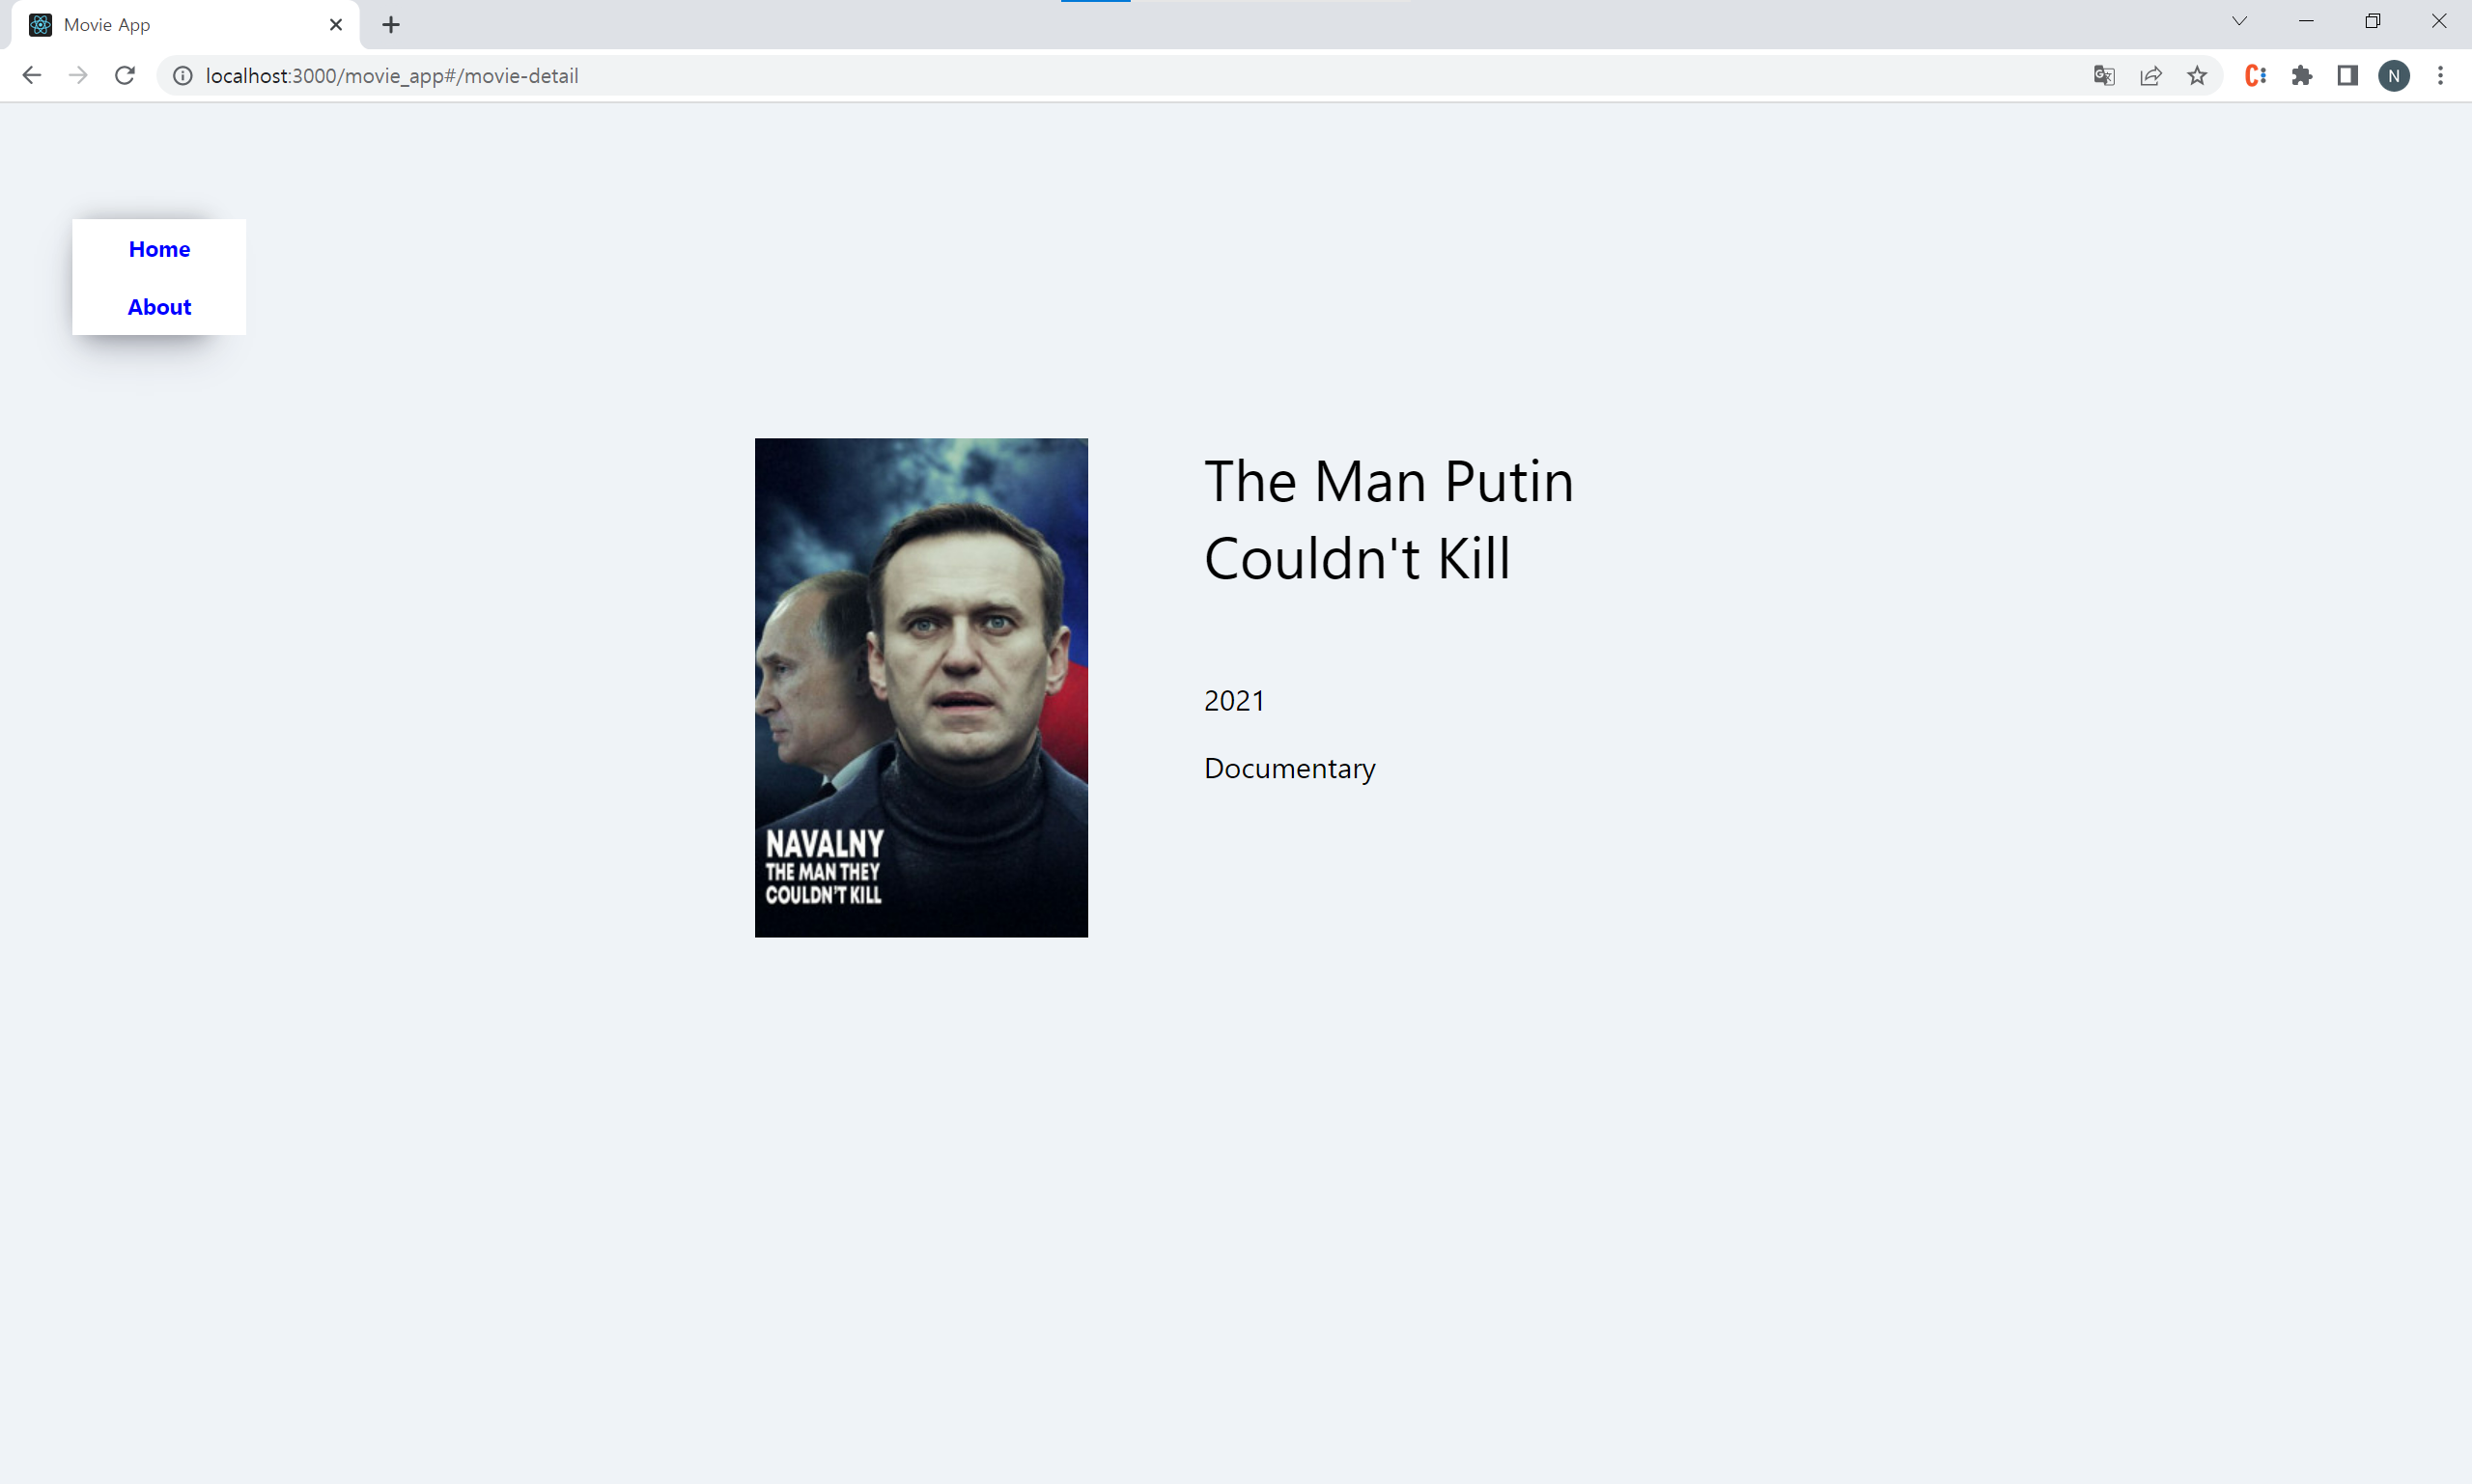Image resolution: width=2472 pixels, height=1484 pixels.
Task: Expand the tab search chevron
Action: pos(2239,20)
